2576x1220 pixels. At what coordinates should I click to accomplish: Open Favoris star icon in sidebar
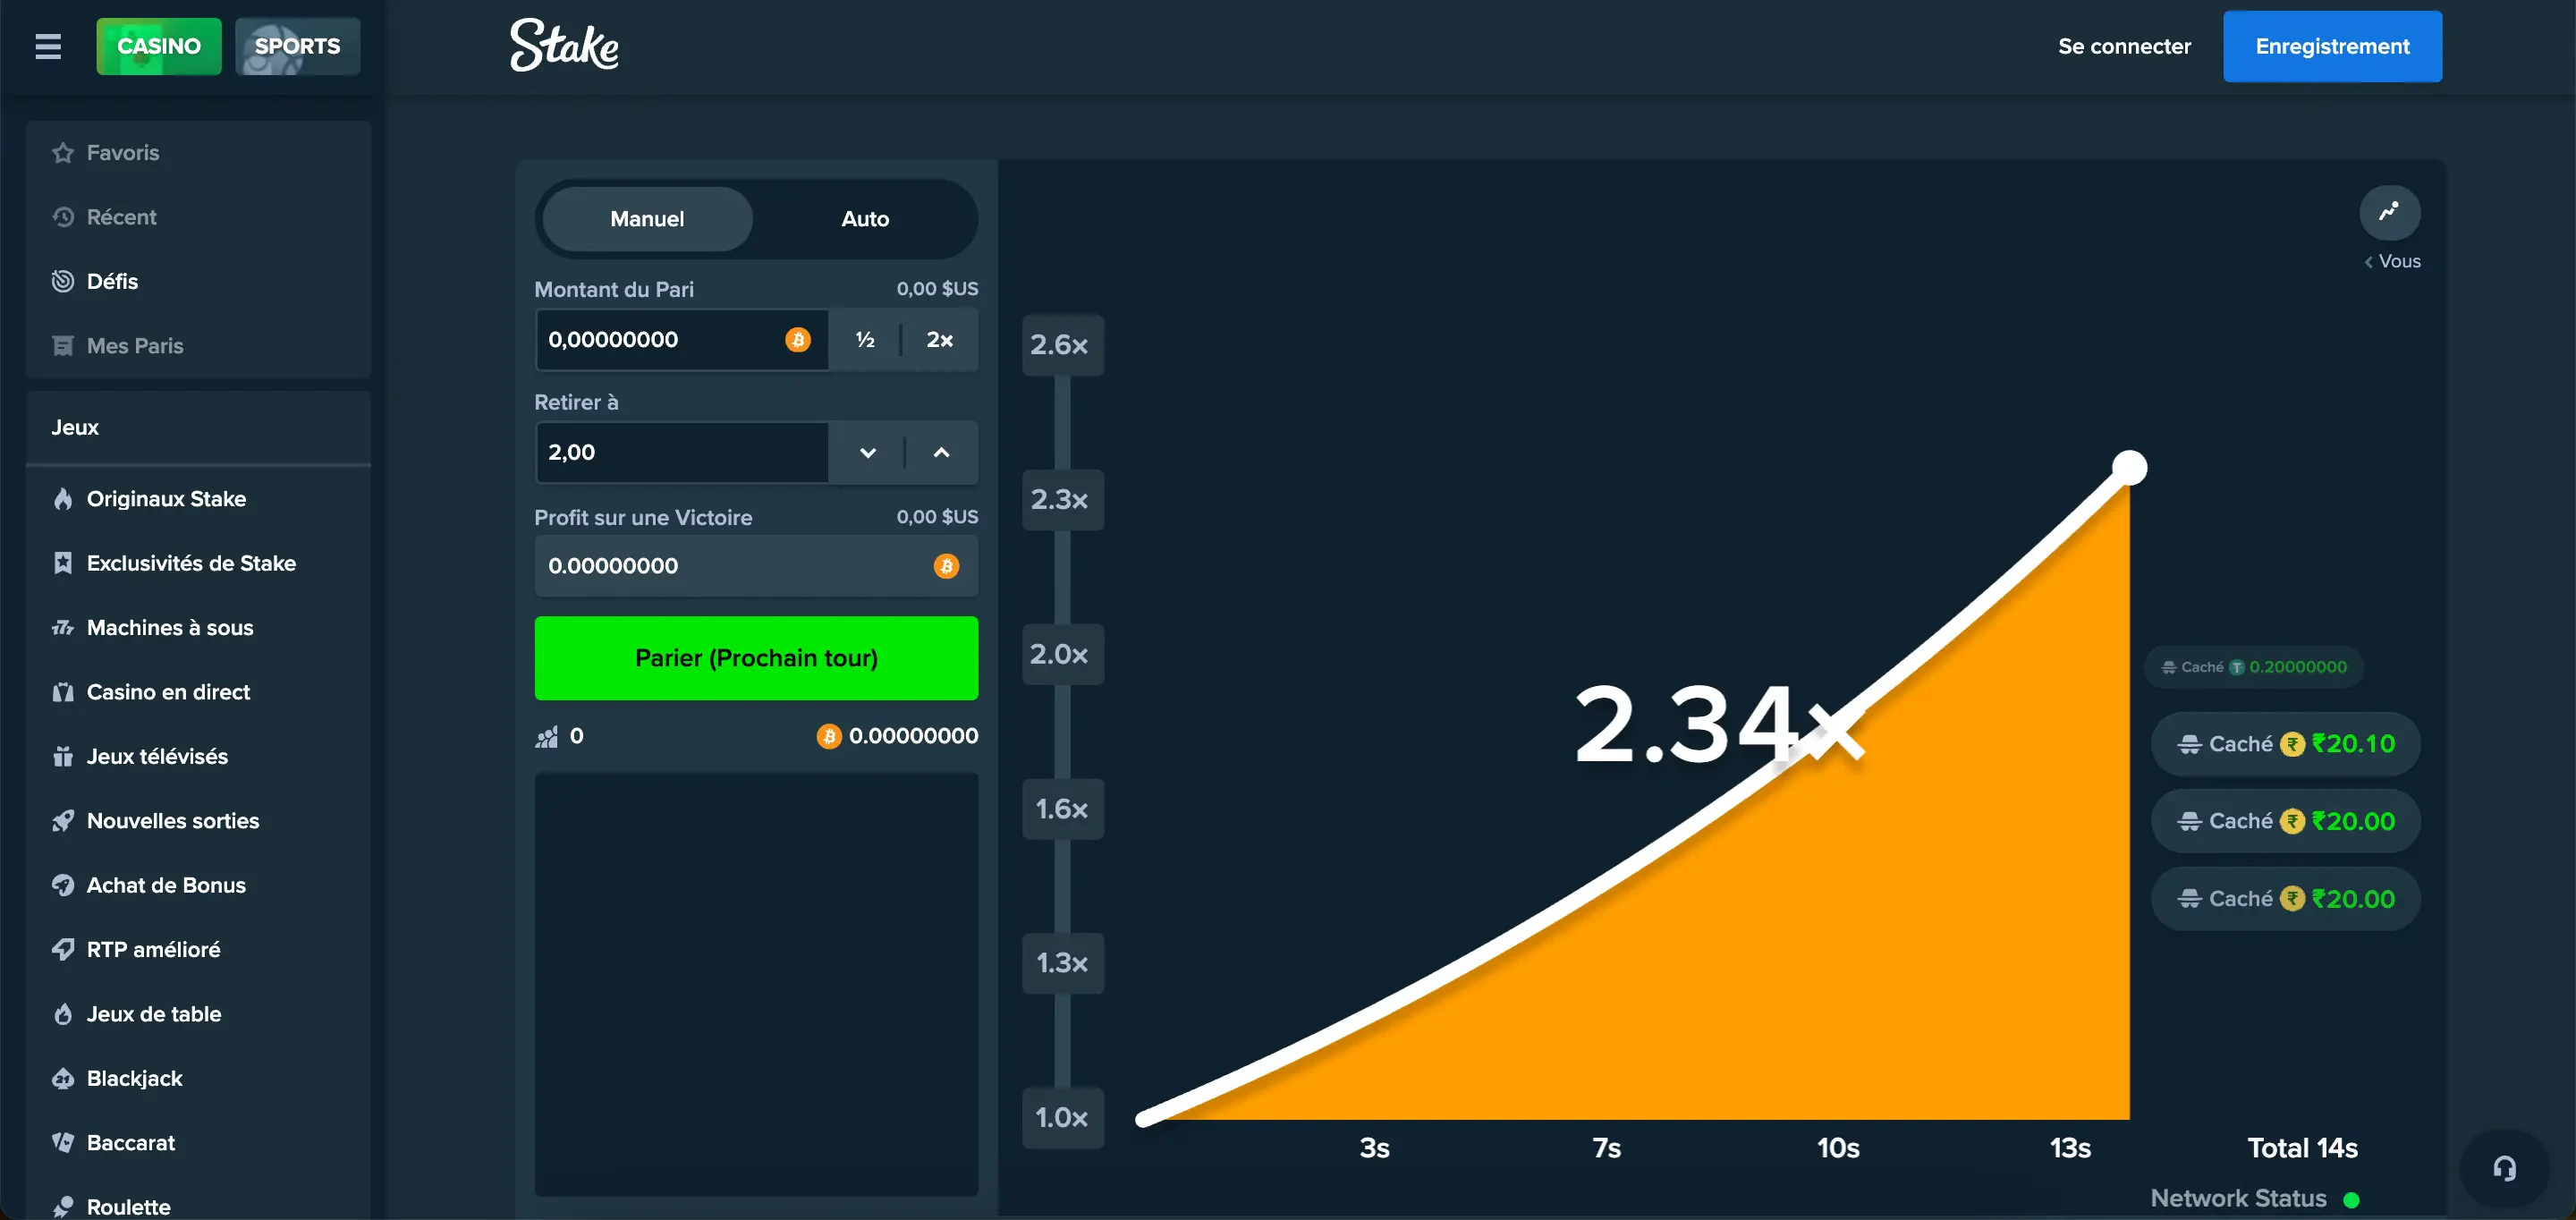point(63,153)
